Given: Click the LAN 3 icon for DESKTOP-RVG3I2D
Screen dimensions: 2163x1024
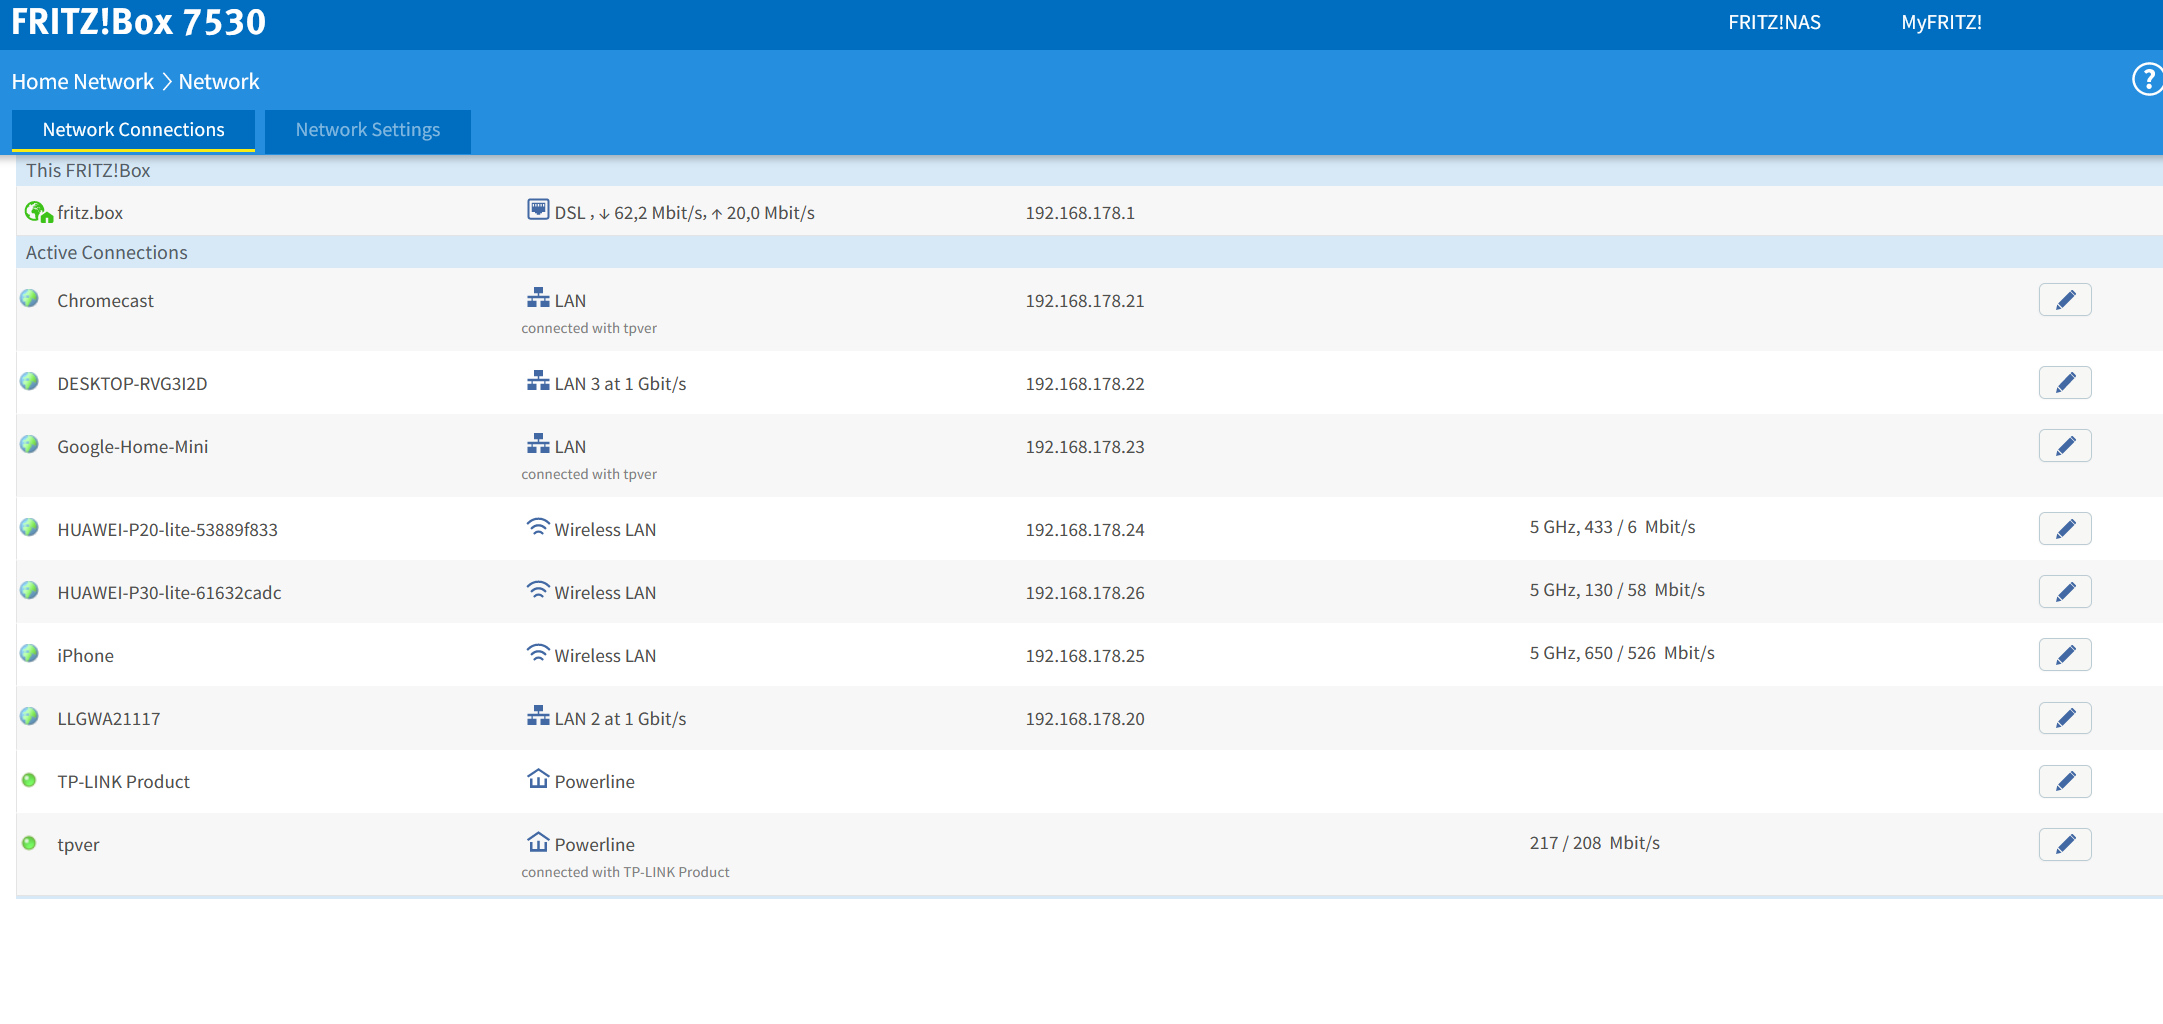Looking at the screenshot, I should pyautogui.click(x=538, y=380).
